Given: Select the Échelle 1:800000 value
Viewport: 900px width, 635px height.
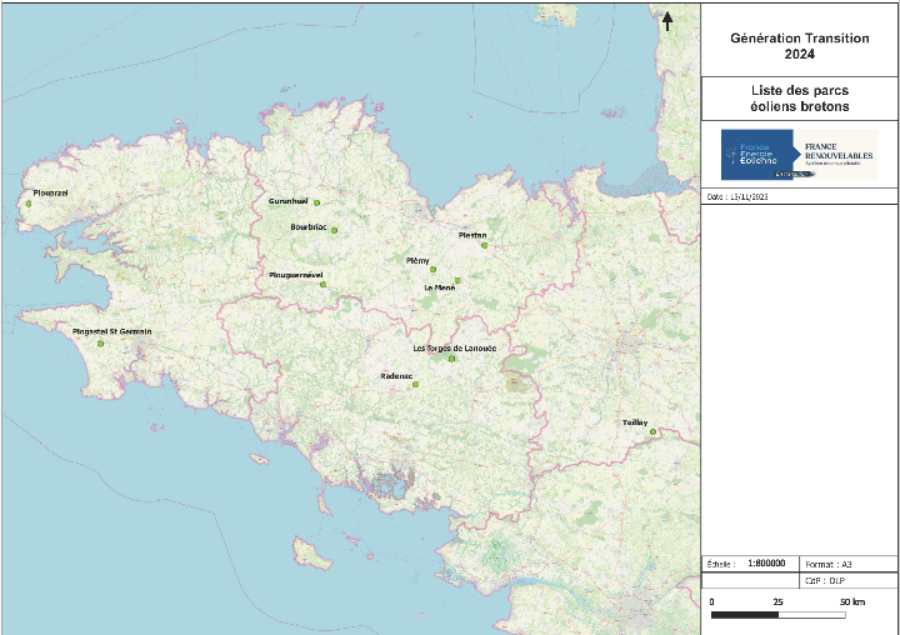Looking at the screenshot, I should (x=766, y=564).
